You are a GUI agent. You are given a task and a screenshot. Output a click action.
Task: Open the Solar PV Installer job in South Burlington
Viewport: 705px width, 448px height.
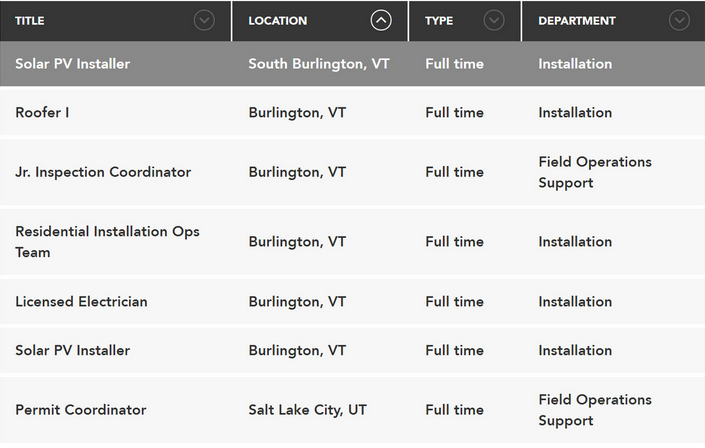[x=72, y=64]
